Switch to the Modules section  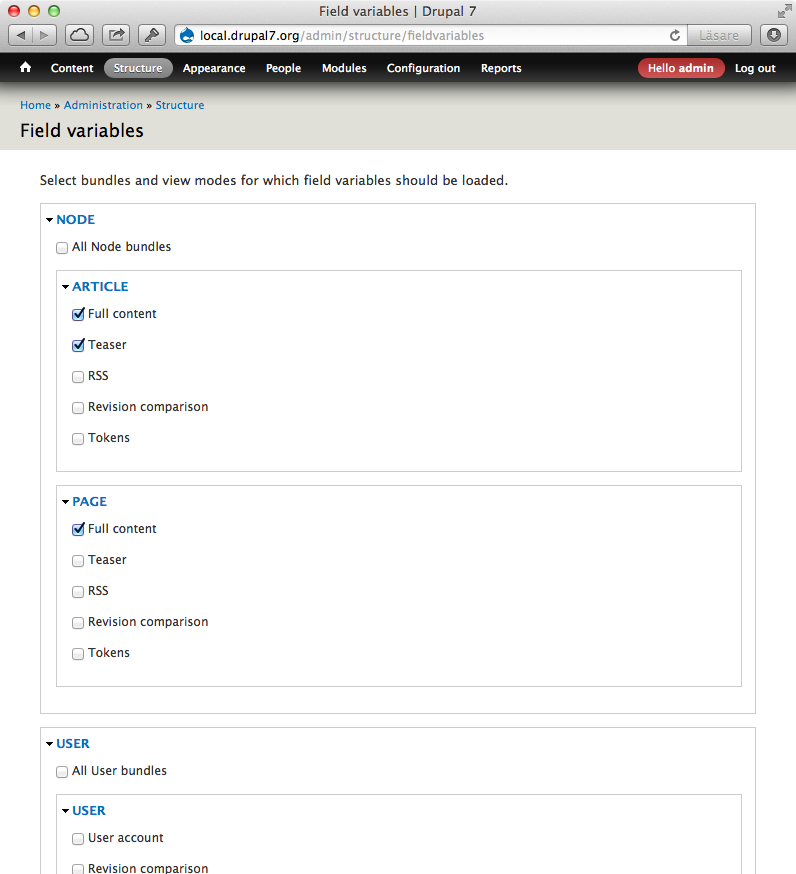(x=344, y=68)
